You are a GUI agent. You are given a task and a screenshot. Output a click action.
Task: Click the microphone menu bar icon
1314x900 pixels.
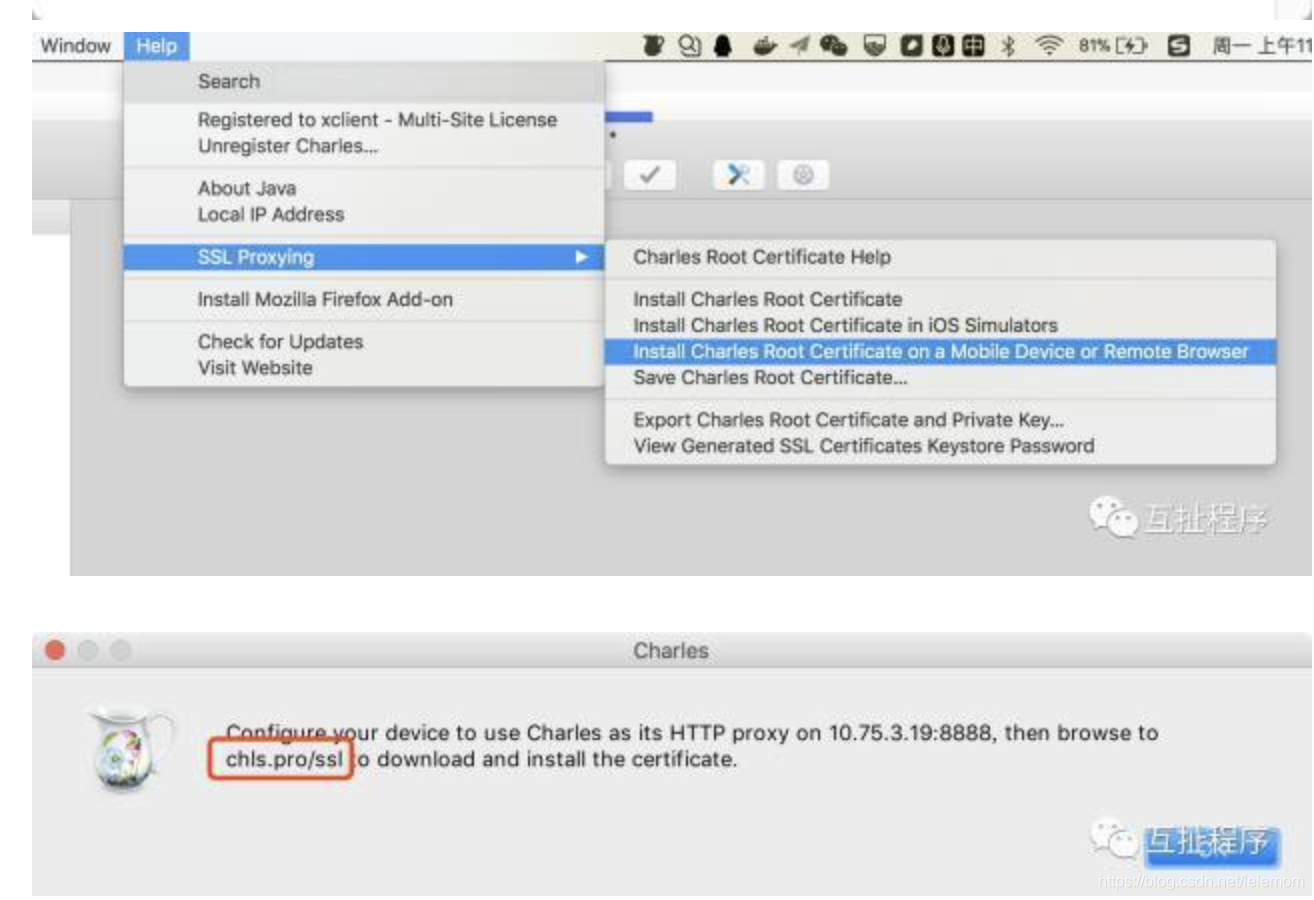[943, 46]
